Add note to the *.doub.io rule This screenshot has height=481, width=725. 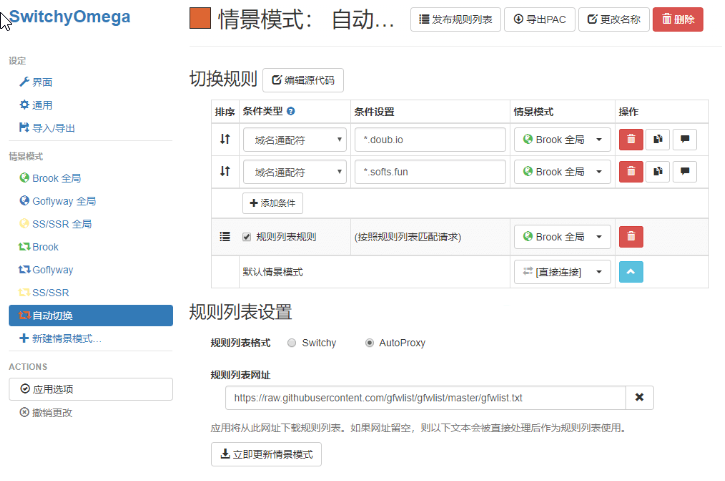(x=685, y=139)
